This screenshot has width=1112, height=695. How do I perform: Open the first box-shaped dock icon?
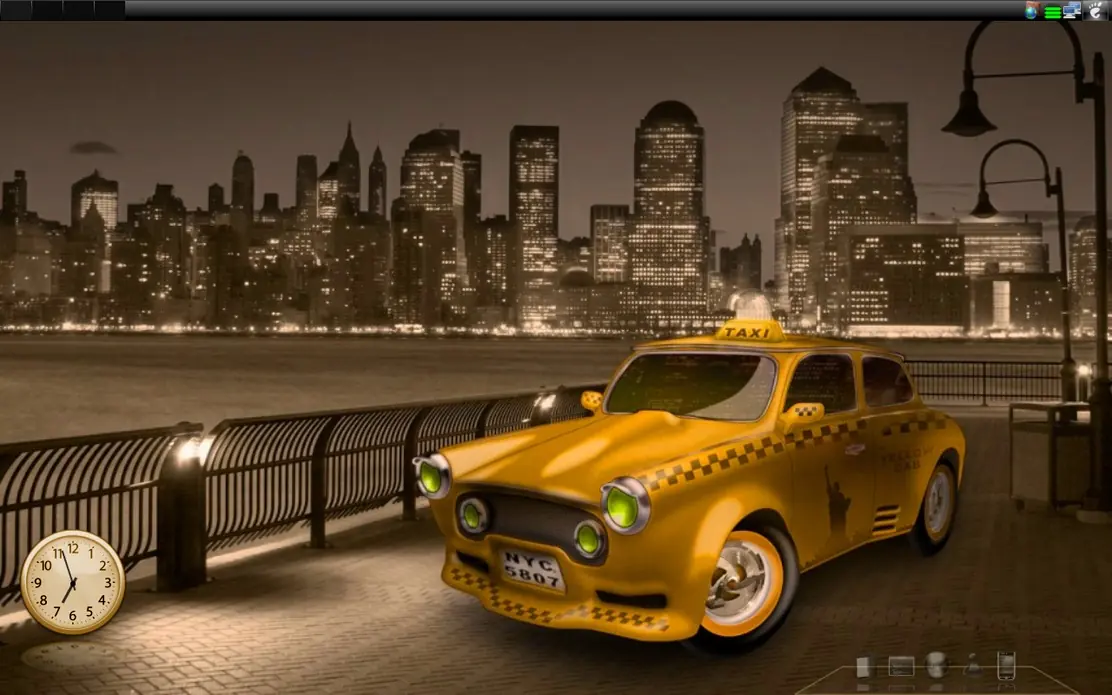pos(863,667)
